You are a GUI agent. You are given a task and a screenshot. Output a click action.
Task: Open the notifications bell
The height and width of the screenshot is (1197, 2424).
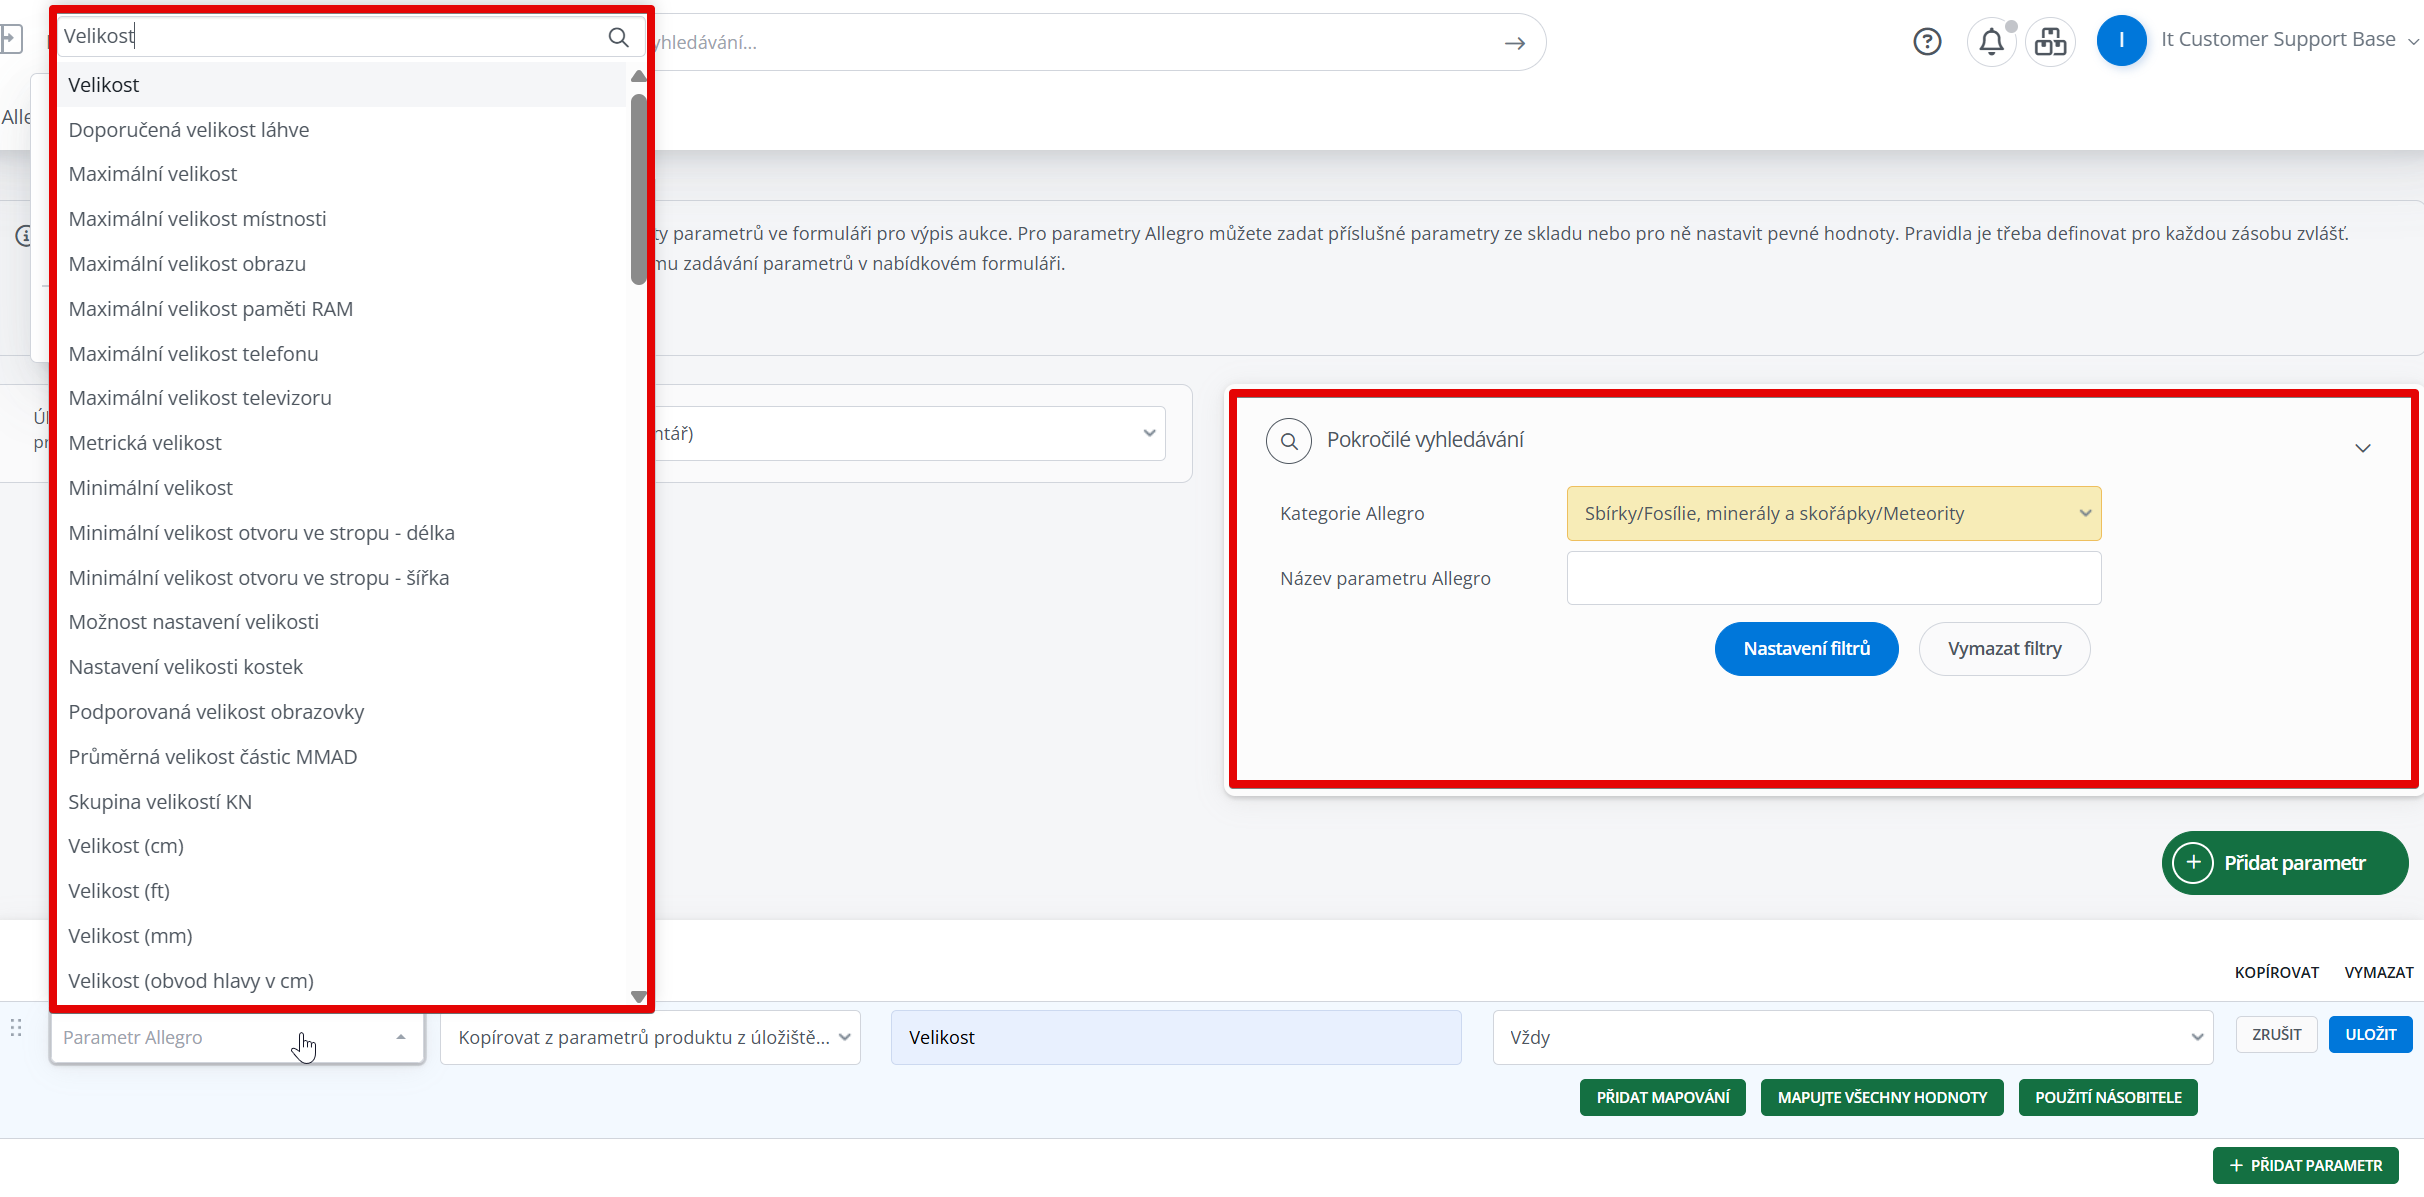point(1991,41)
